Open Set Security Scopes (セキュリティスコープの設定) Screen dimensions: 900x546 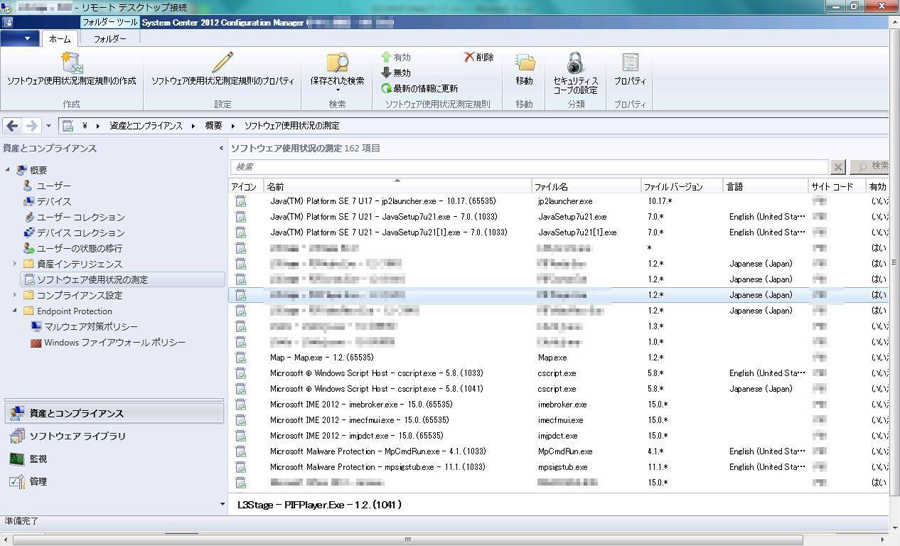pyautogui.click(x=575, y=72)
